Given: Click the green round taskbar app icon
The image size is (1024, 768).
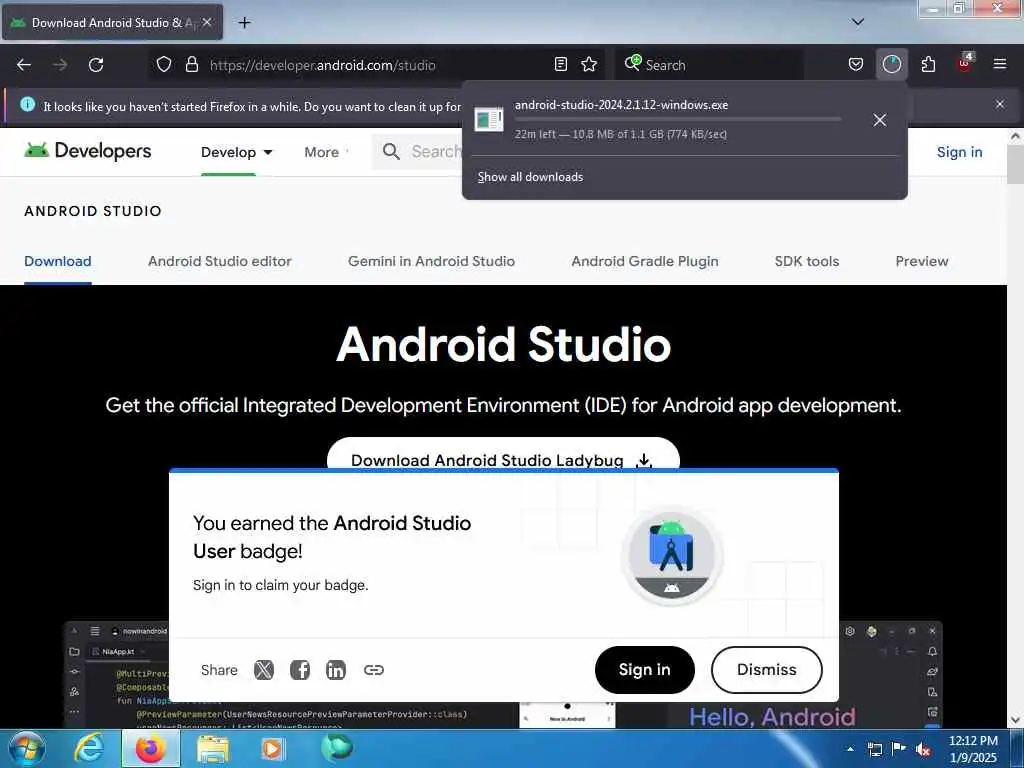Looking at the screenshot, I should pos(337,747).
